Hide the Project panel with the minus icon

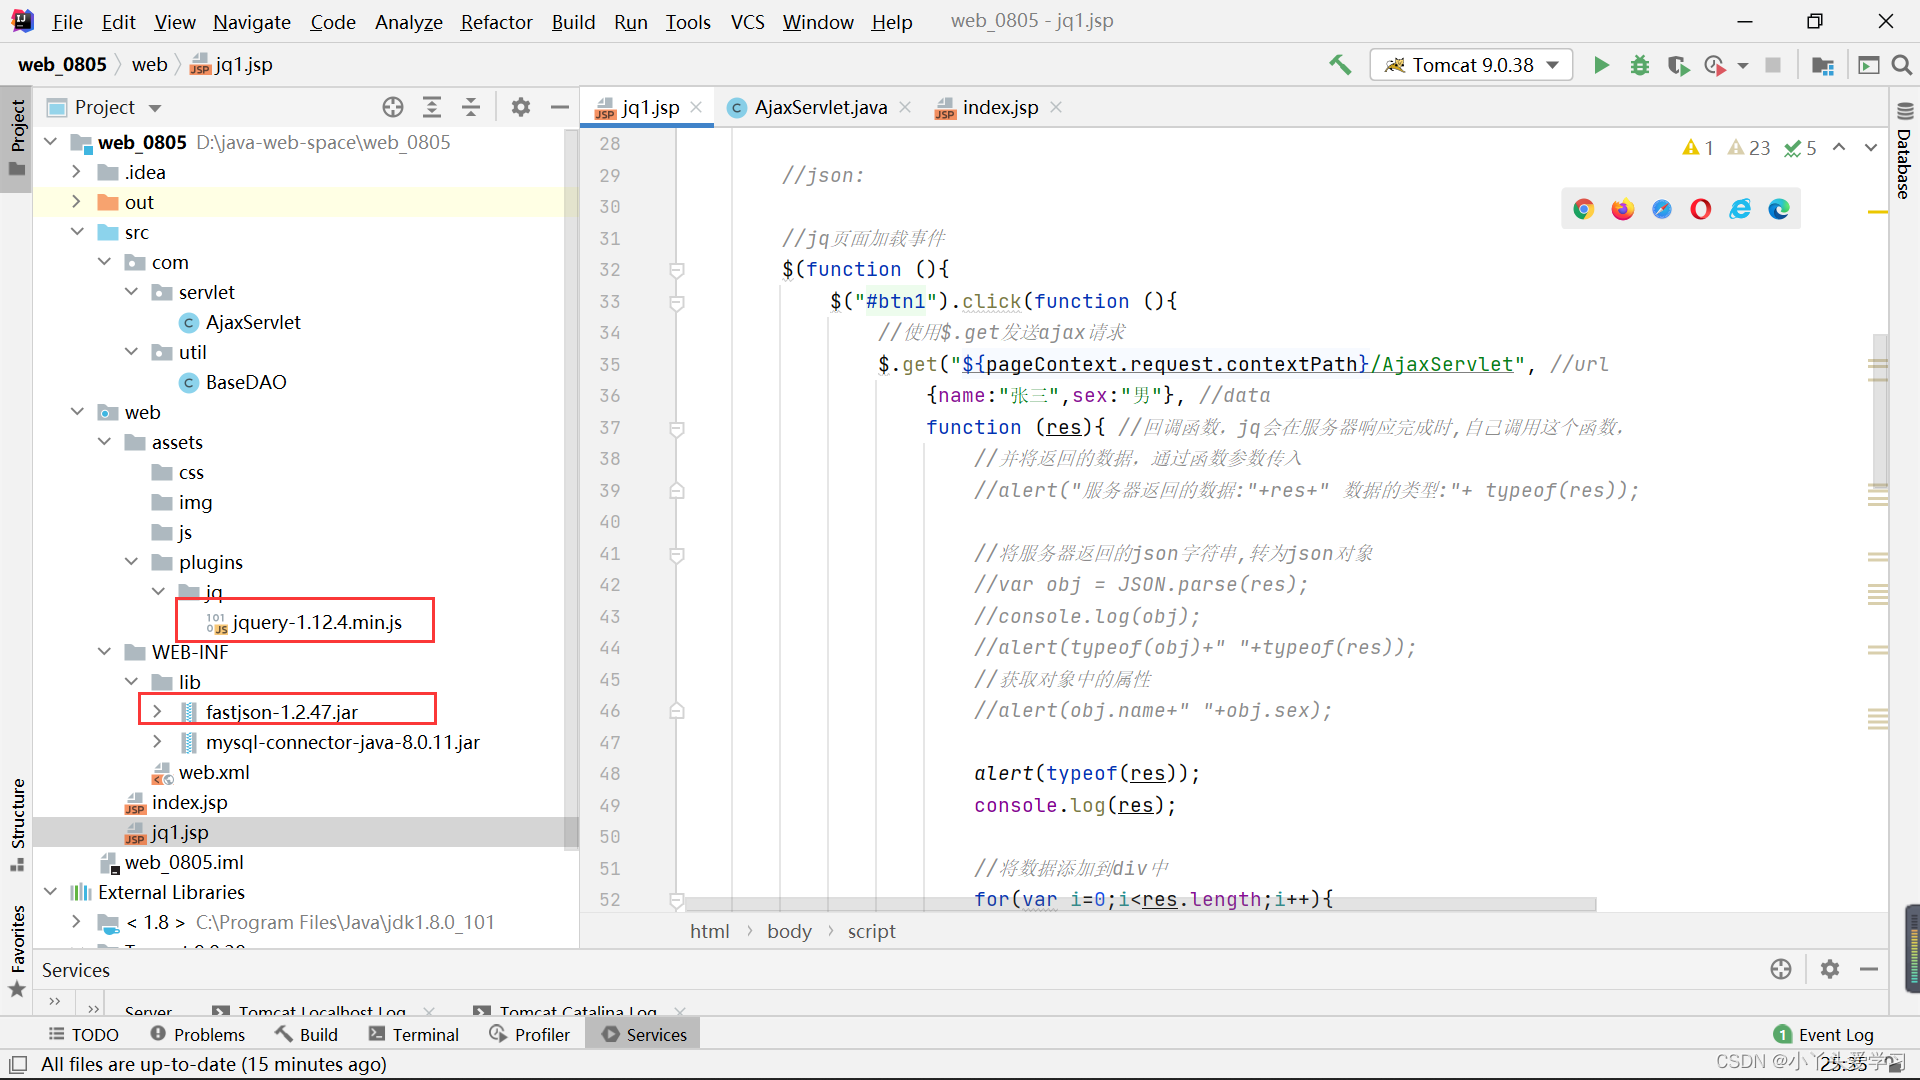pyautogui.click(x=560, y=107)
